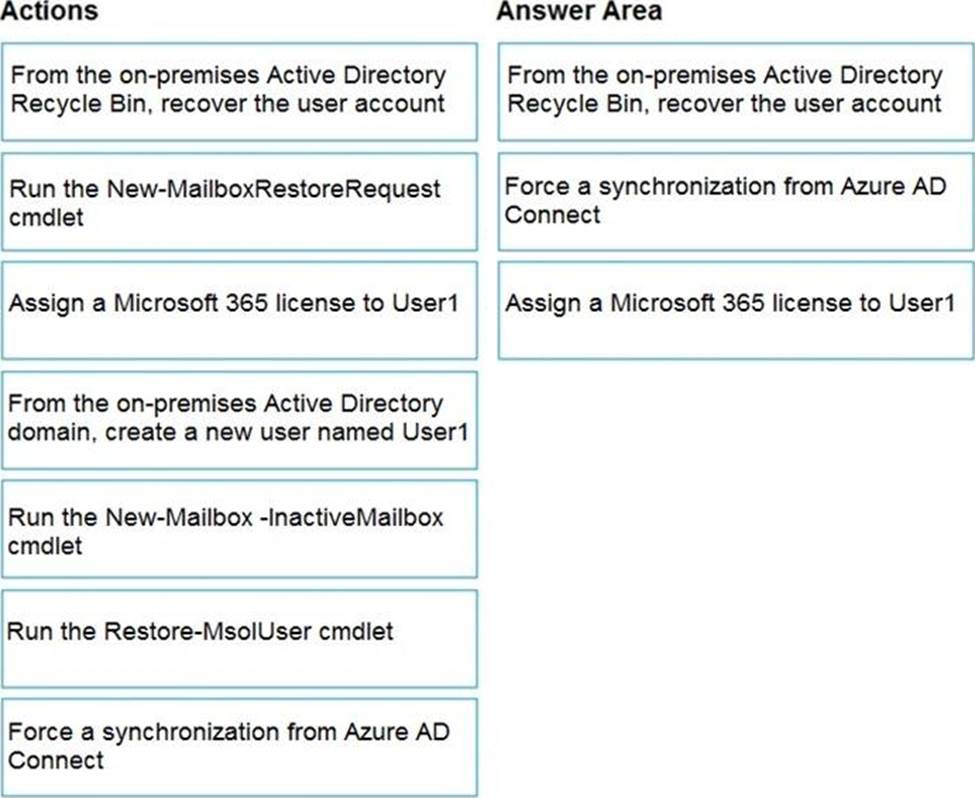Pick 'Force a synchronization' in the Actions list
975x798 pixels.
tap(239, 747)
